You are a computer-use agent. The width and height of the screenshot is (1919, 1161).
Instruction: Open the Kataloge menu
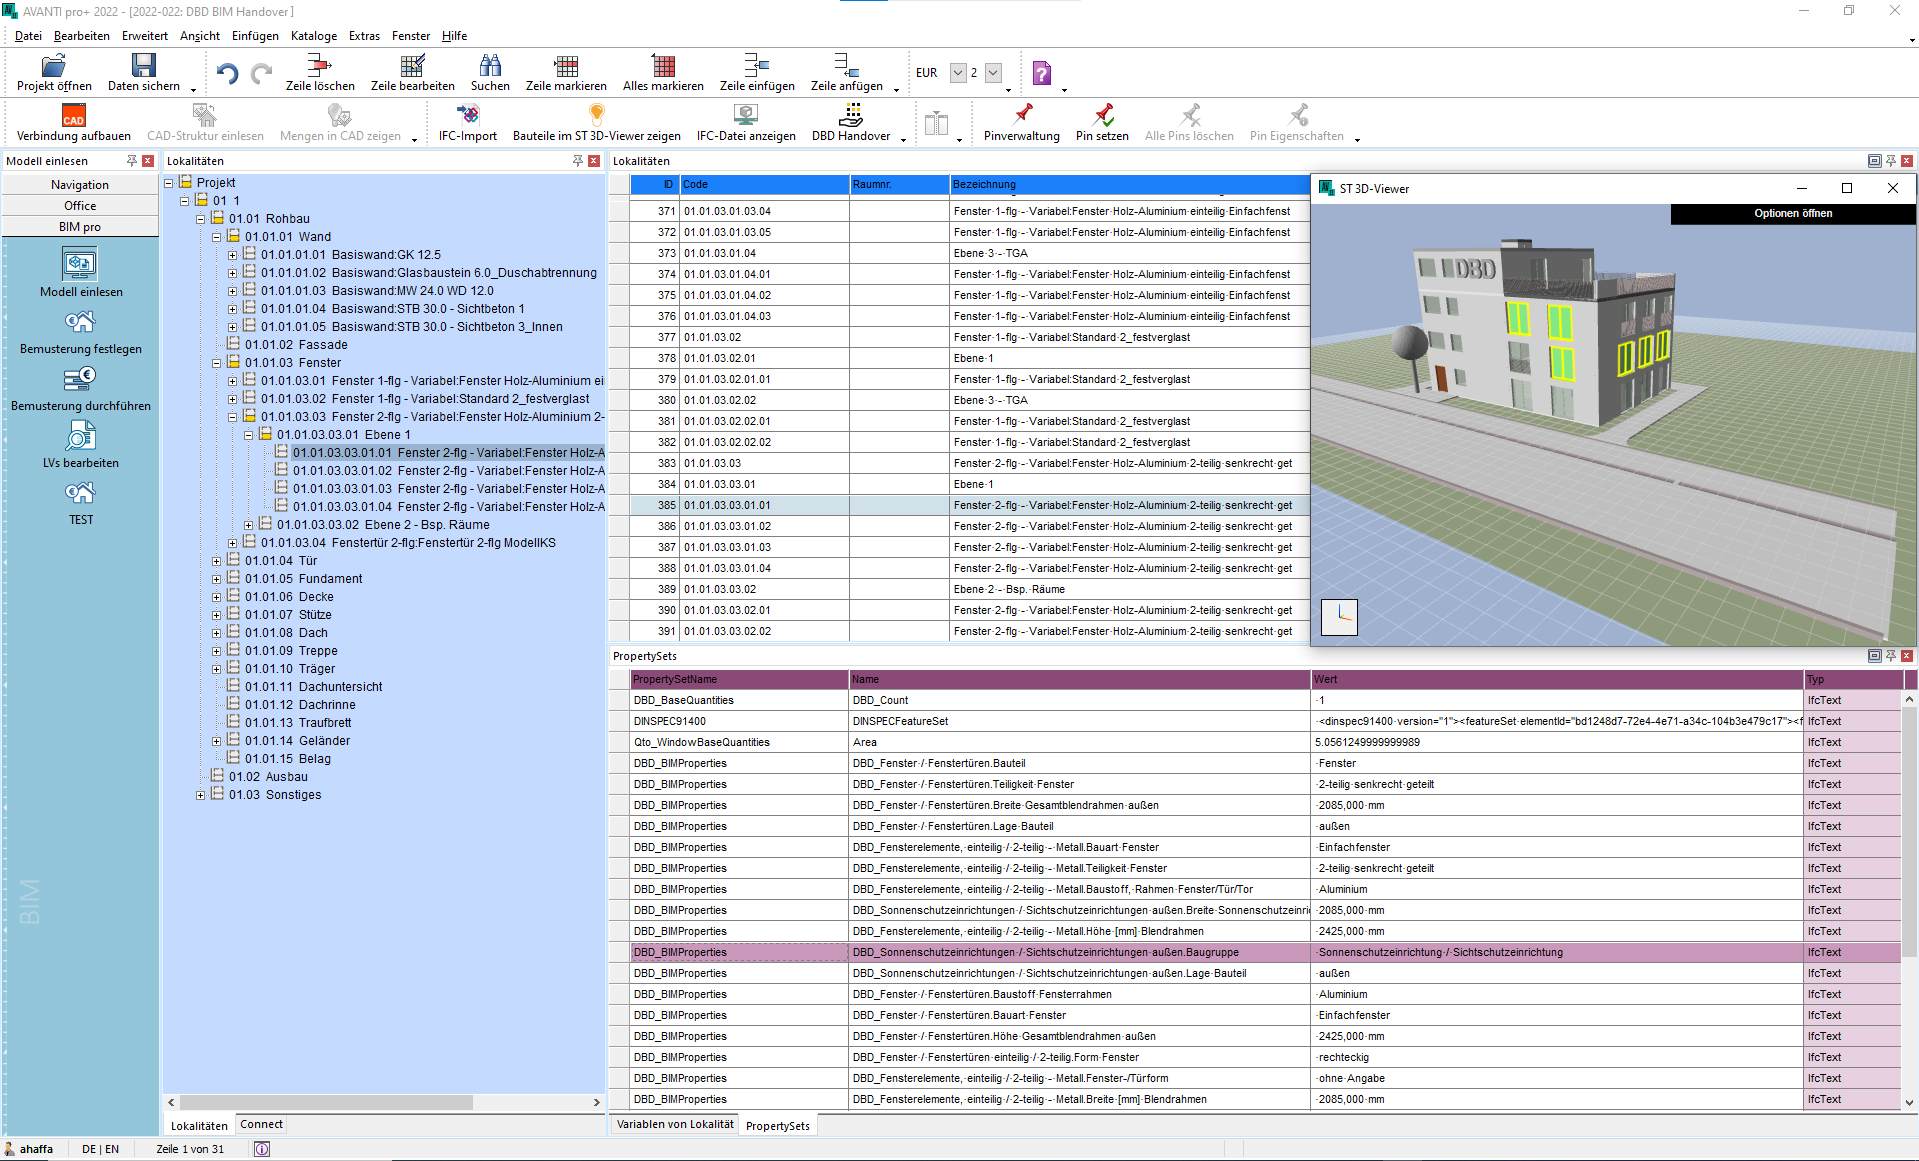click(x=313, y=36)
